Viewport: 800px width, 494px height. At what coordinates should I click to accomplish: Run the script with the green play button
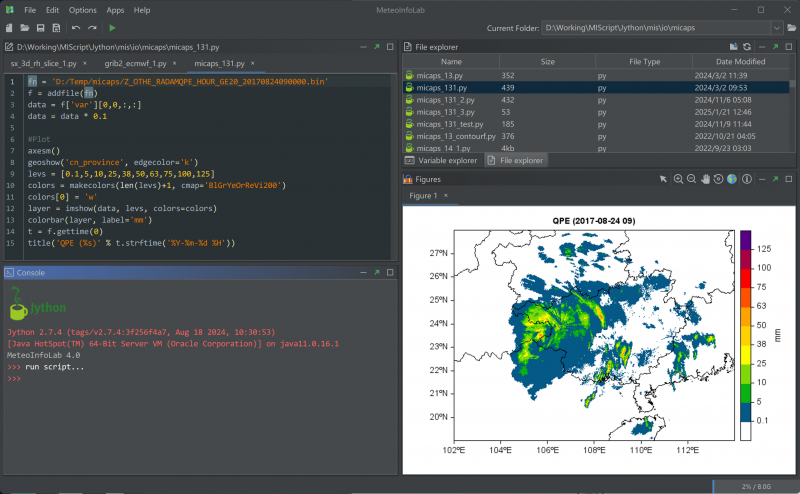click(112, 28)
